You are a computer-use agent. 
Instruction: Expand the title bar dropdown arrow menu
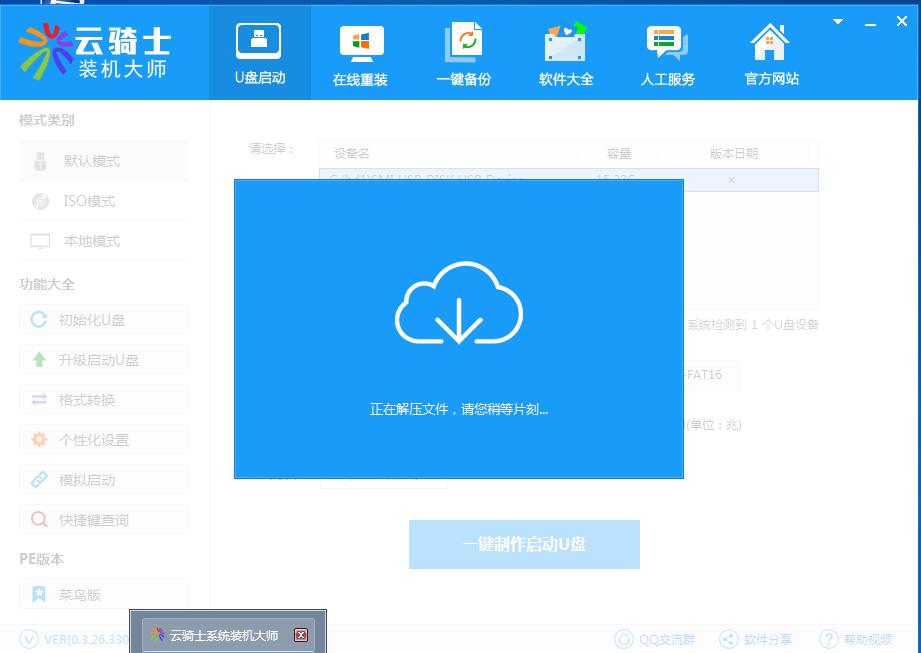[x=839, y=19]
